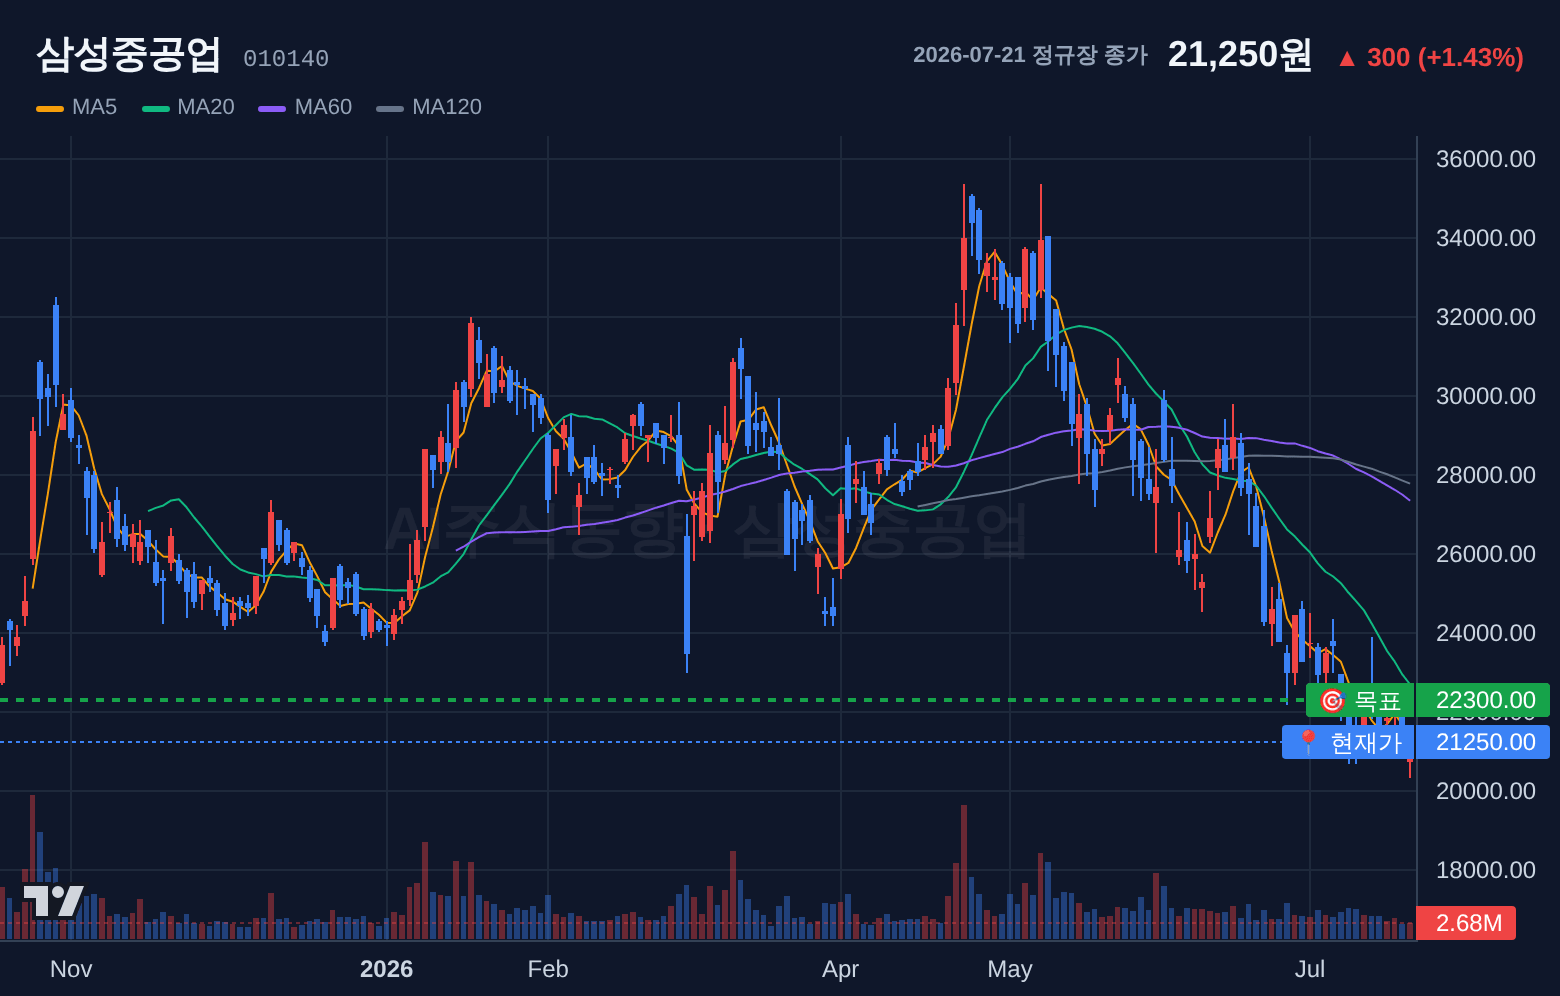Image resolution: width=1560 pixels, height=996 pixels.
Task: Toggle the MA120 legend line
Action: click(429, 107)
